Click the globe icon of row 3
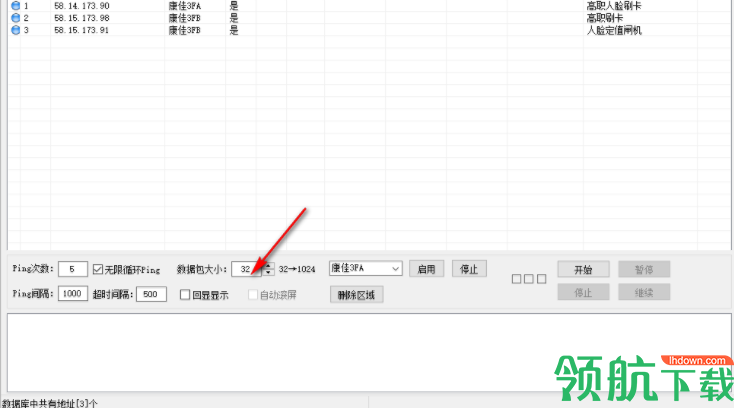This screenshot has height=408, width=734. coord(15,30)
